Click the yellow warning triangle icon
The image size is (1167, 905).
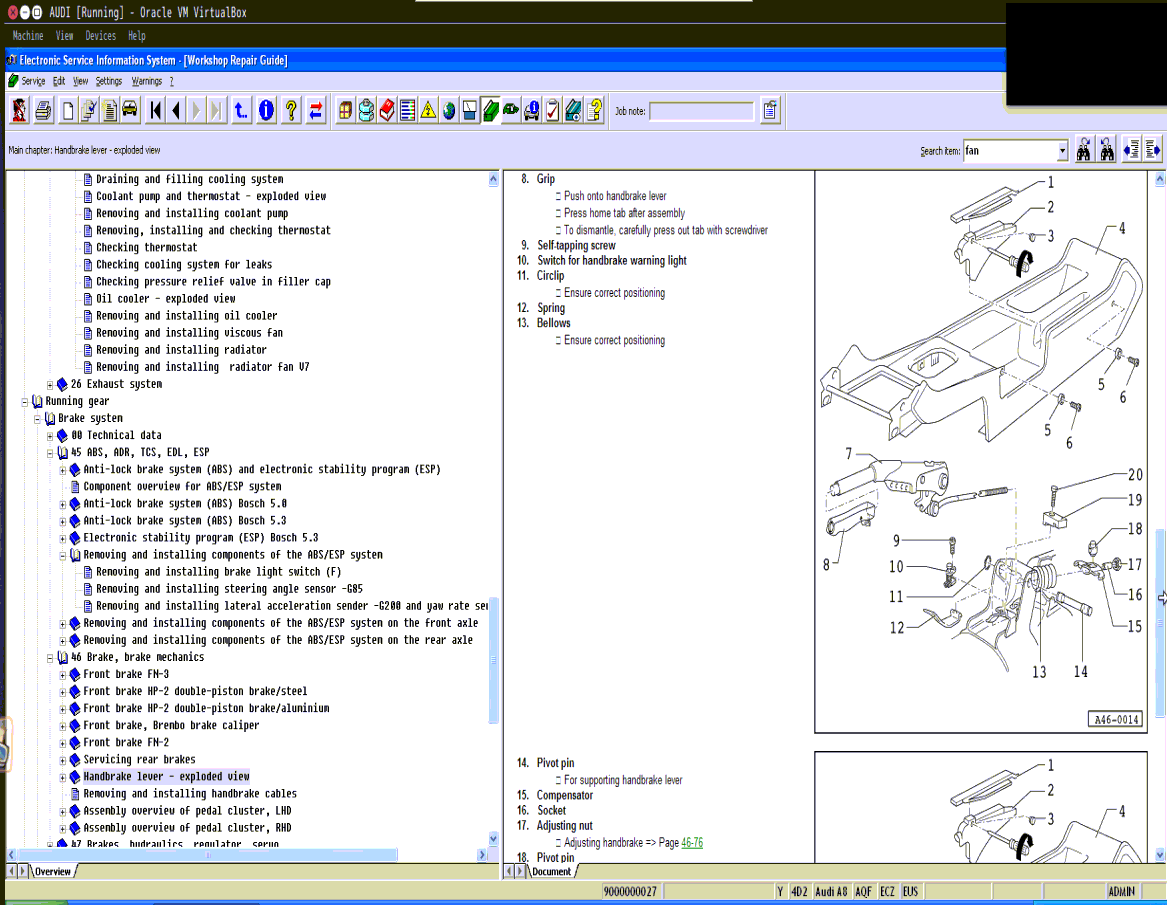point(428,111)
